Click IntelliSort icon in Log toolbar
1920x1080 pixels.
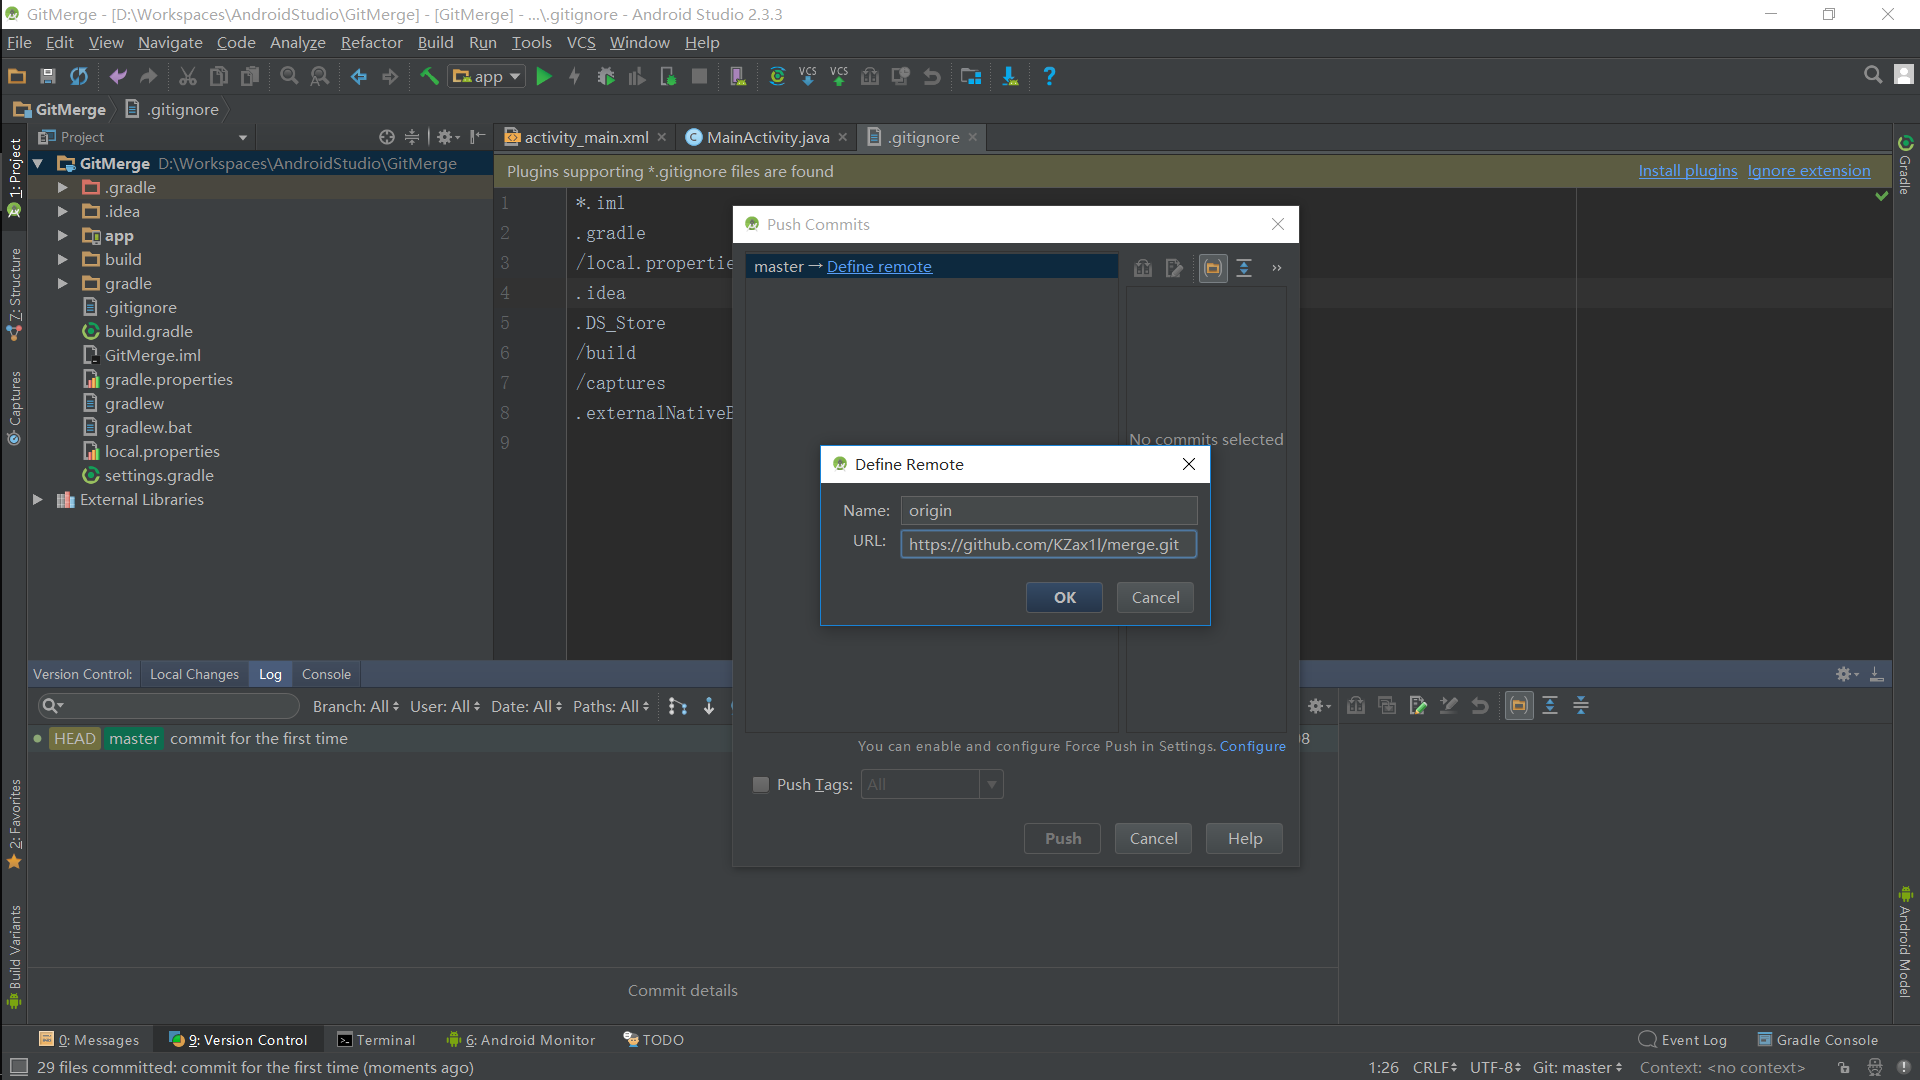pos(677,706)
